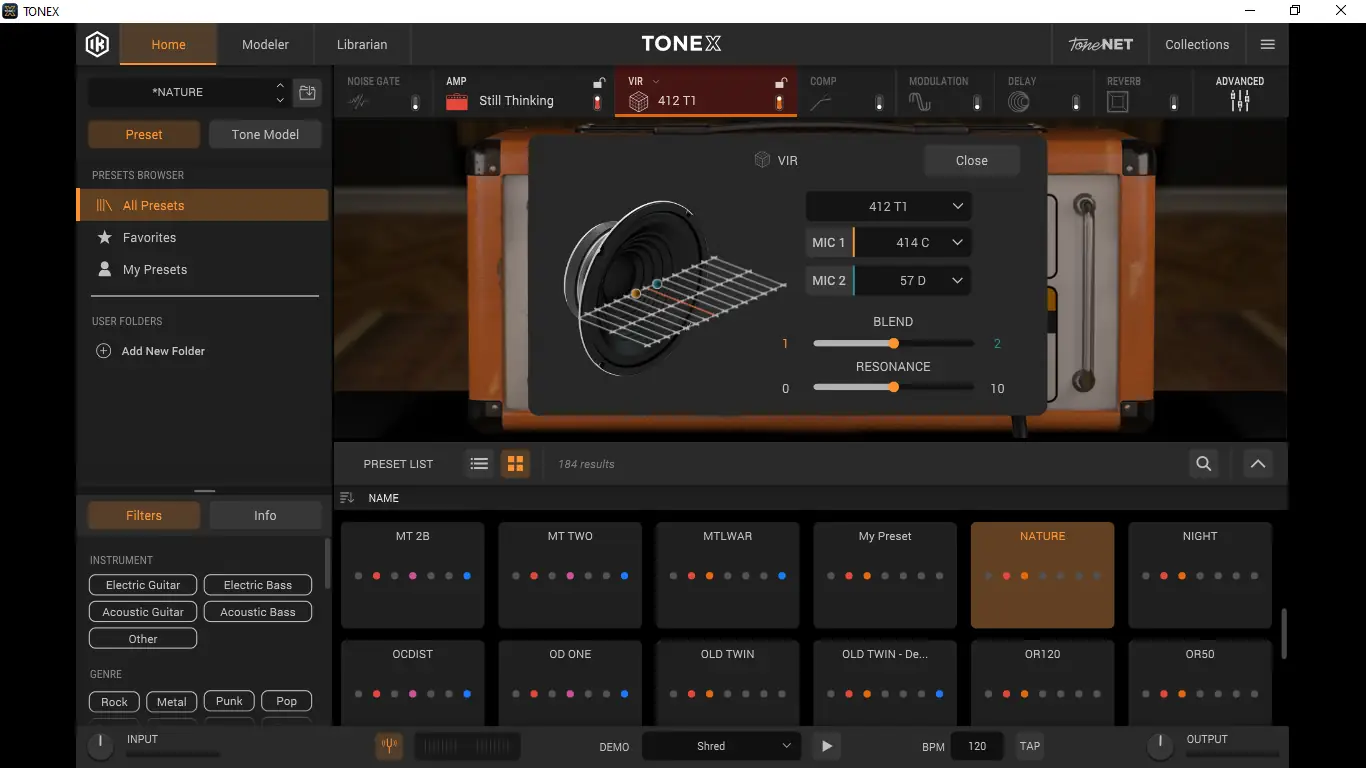This screenshot has height=768, width=1366.
Task: Open the Shred demo dropdown
Action: click(x=720, y=746)
